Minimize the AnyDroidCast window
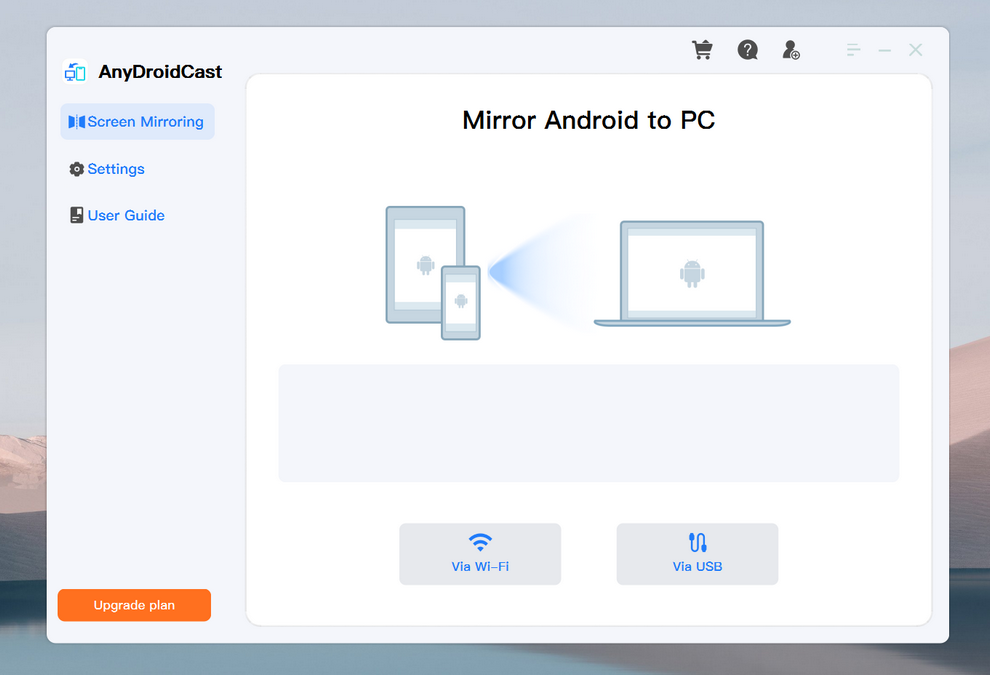This screenshot has width=990, height=675. [884, 50]
